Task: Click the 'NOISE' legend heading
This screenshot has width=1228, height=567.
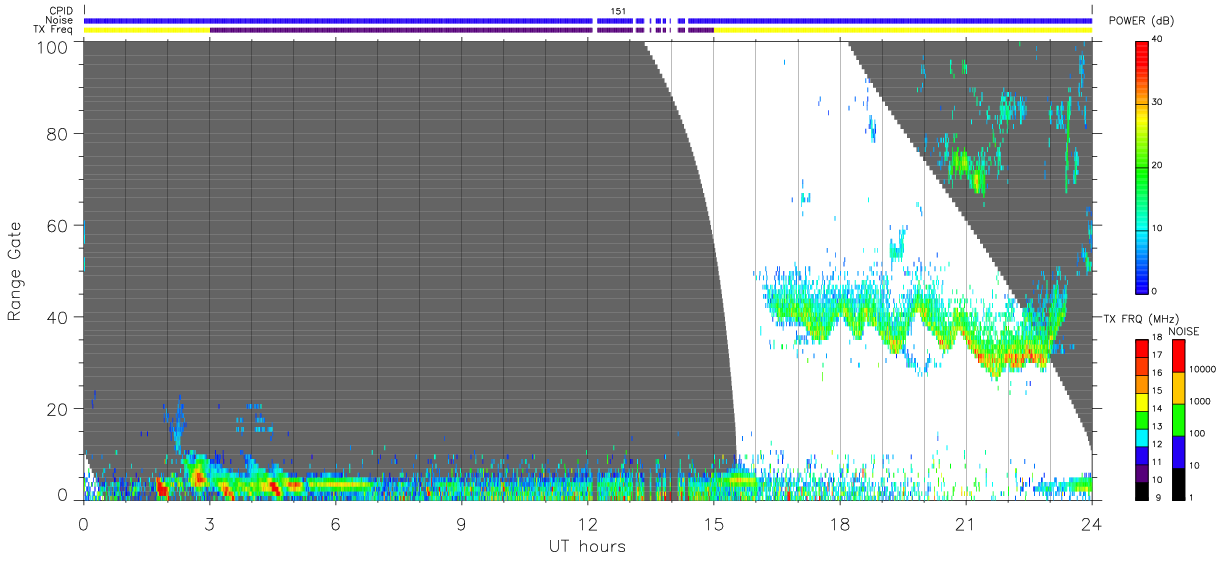Action: coord(1184,331)
